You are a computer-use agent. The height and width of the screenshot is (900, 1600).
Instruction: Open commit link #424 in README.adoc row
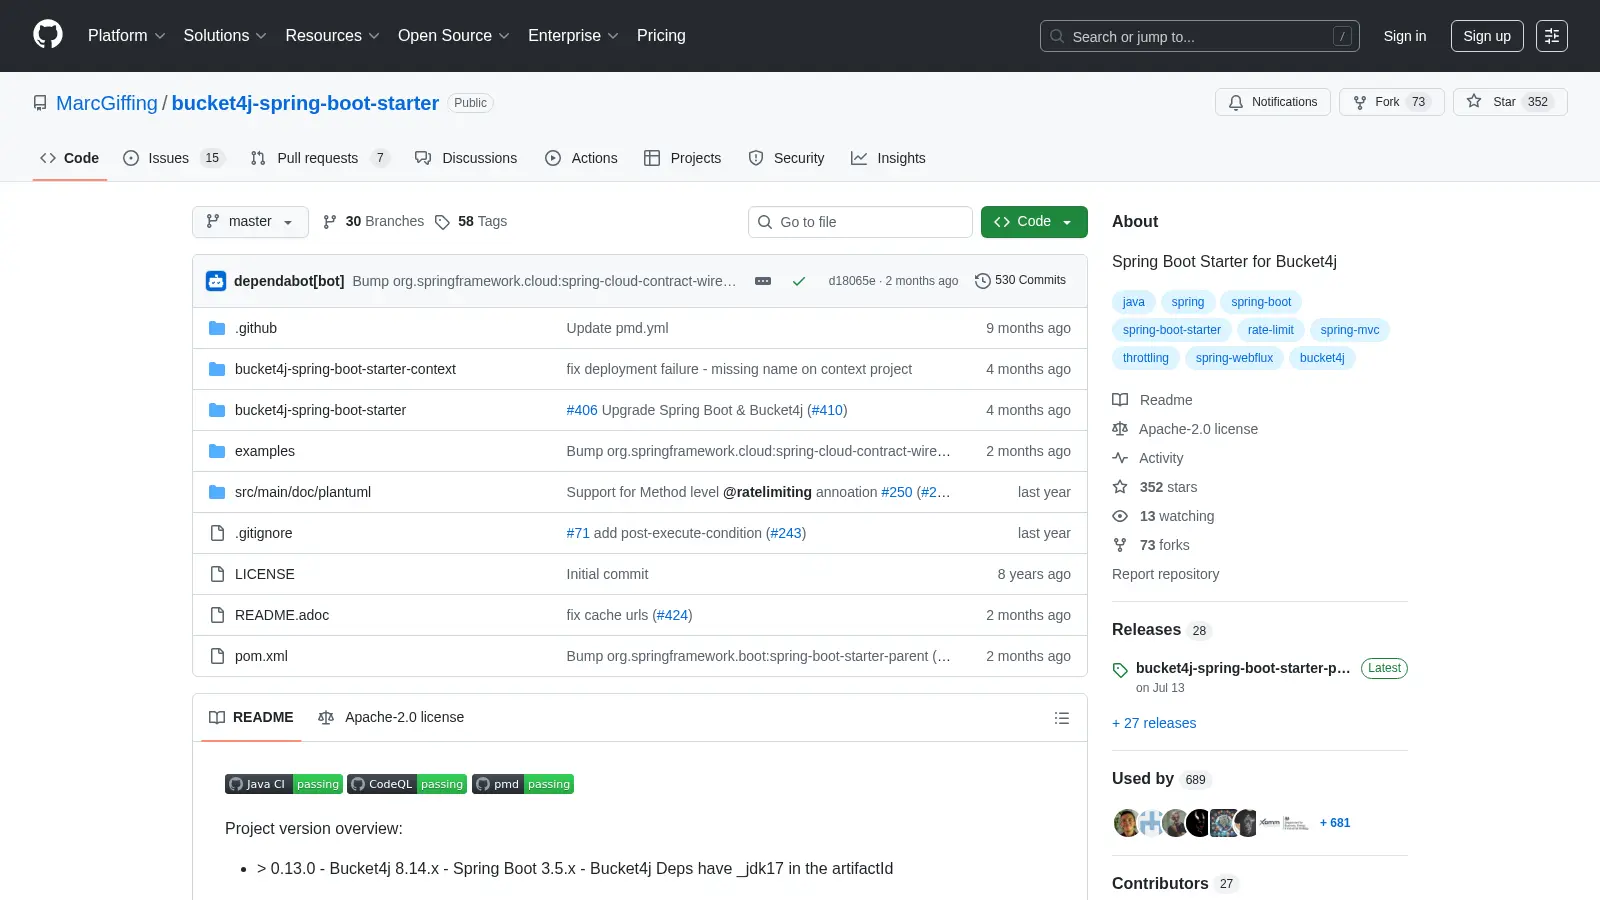(672, 615)
